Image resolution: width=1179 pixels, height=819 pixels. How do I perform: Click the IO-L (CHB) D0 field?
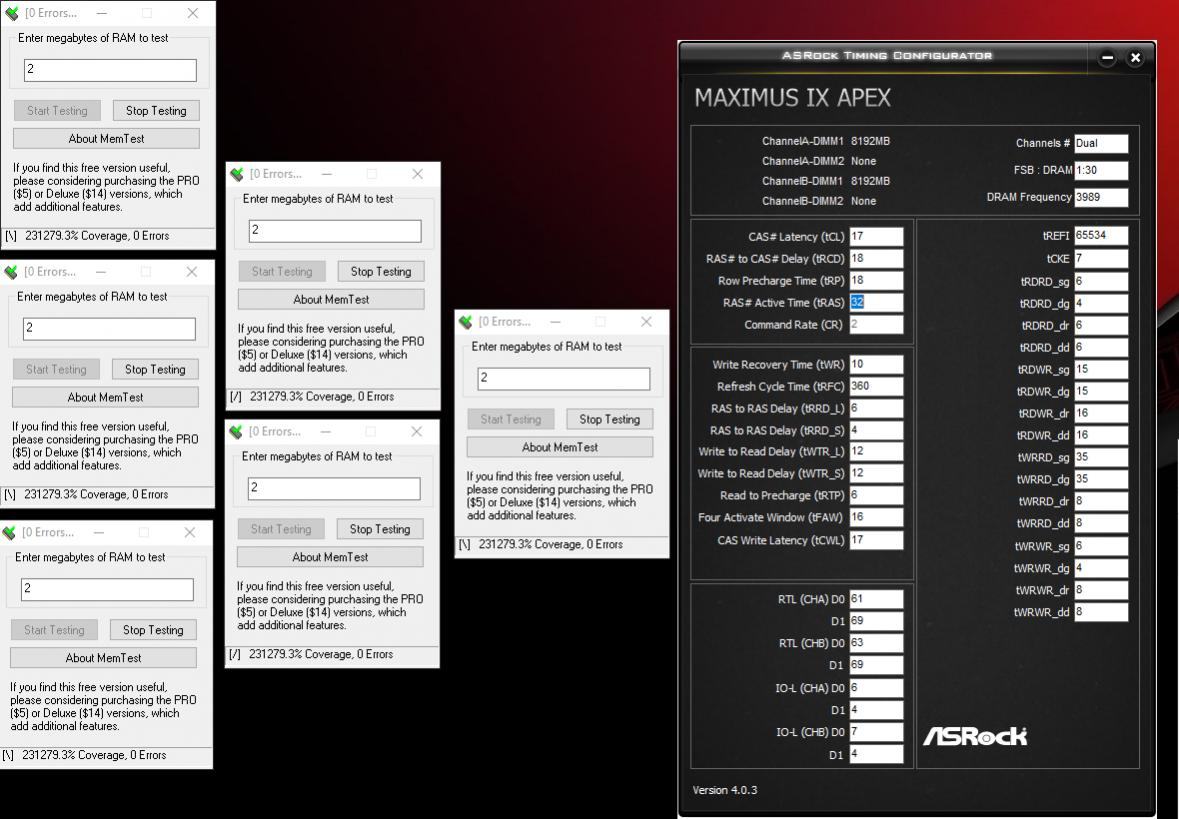876,732
